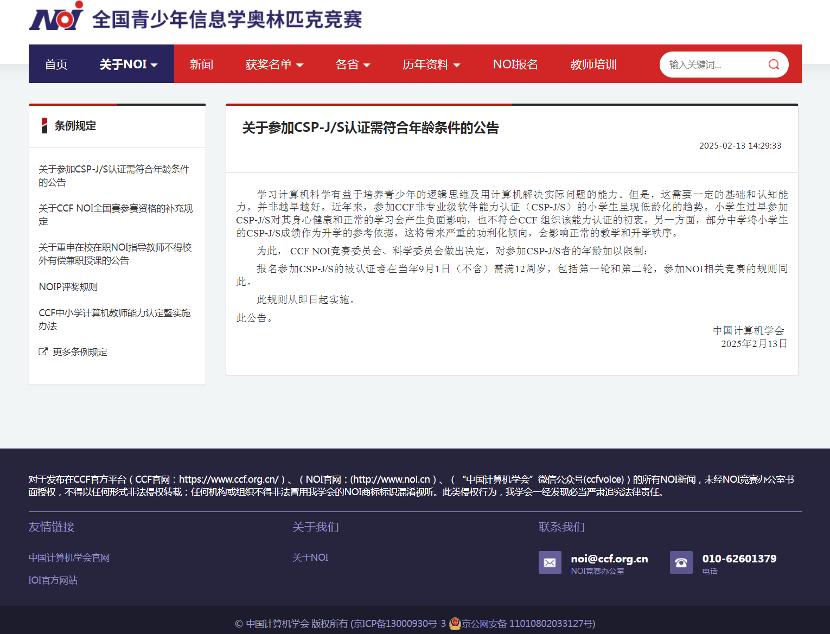Screen dimensions: 830x634
Task: Open sidebar link 关于CCF NOI全国赛参赛资格的补充规定
Action: coord(116,215)
